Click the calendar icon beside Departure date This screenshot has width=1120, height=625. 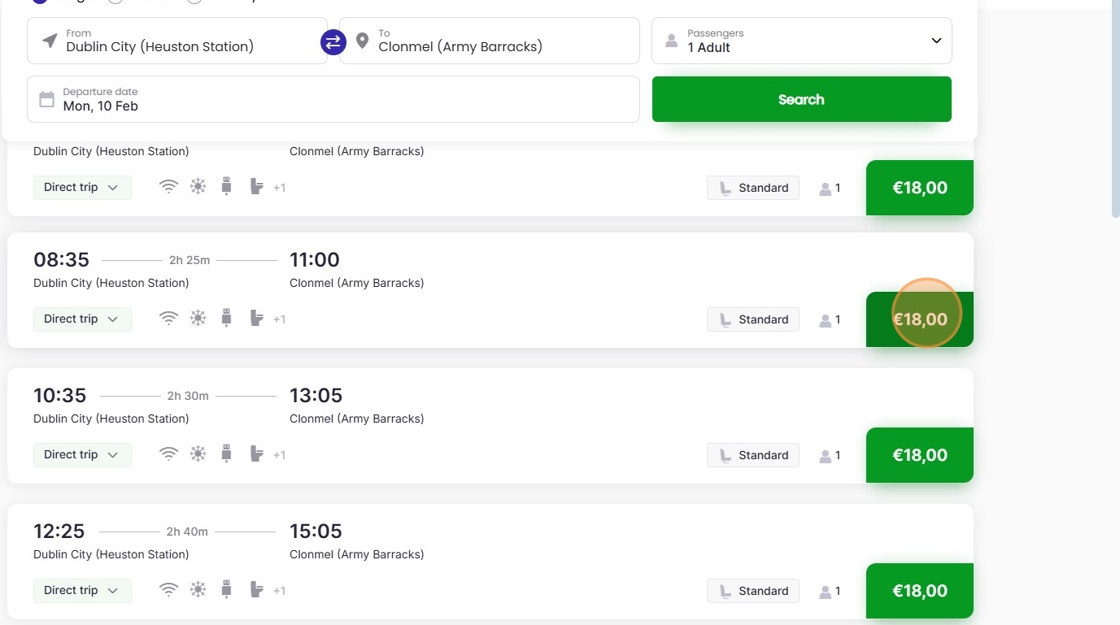point(47,99)
